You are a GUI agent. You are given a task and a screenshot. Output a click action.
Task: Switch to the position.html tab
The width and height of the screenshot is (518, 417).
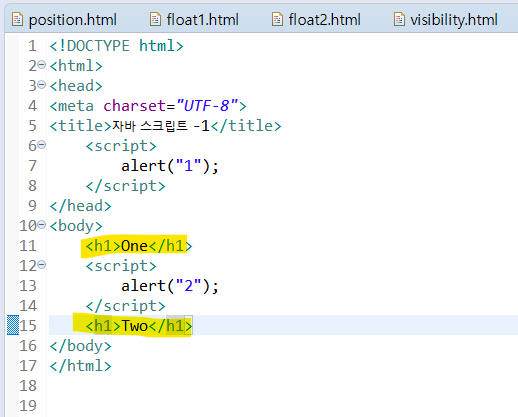pos(64,20)
